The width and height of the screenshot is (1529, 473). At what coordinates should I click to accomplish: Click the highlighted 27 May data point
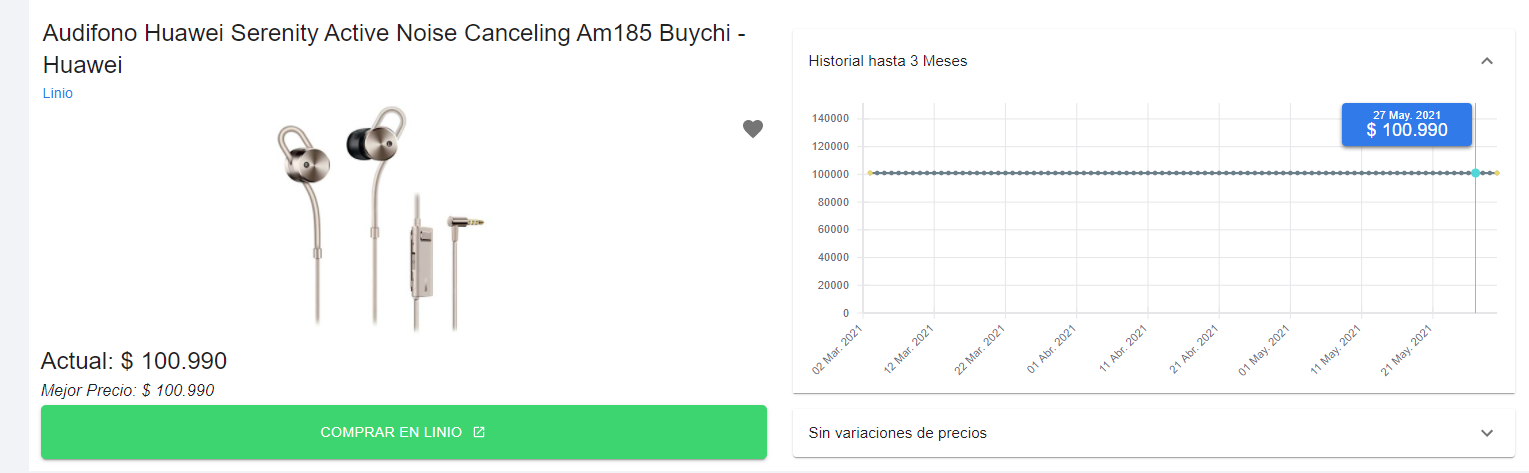(x=1475, y=173)
